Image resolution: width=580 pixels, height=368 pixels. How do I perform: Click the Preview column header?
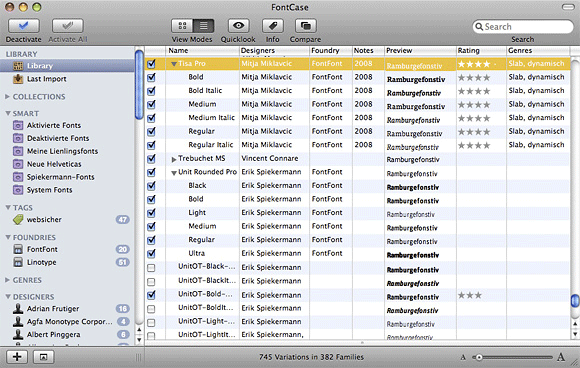[x=420, y=51]
